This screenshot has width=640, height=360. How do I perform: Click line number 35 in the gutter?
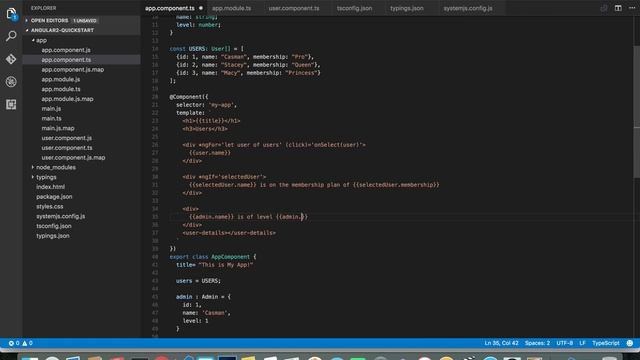pyautogui.click(x=155, y=217)
